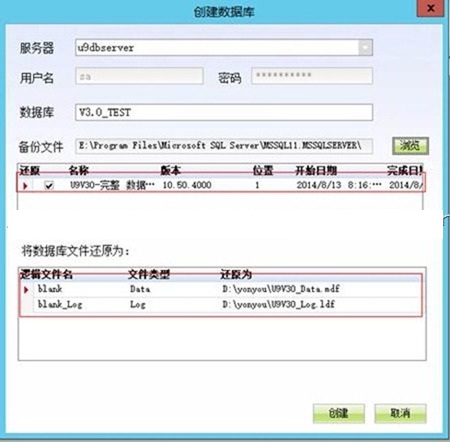This screenshot has height=442, width=450.
Task: Click the 取消 cancel button
Action: [x=400, y=413]
